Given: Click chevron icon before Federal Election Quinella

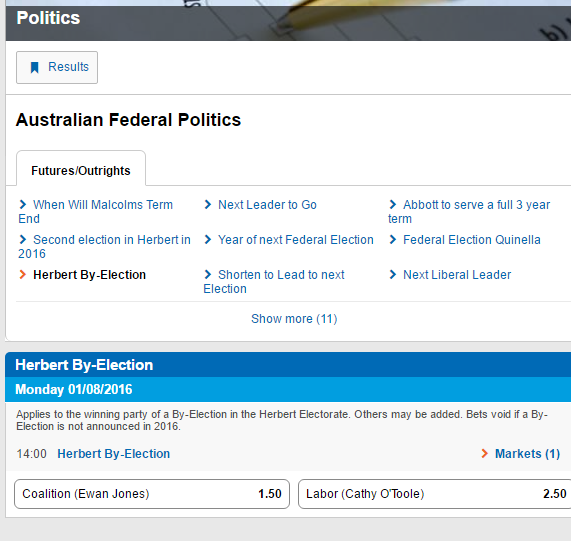Looking at the screenshot, I should [393, 240].
